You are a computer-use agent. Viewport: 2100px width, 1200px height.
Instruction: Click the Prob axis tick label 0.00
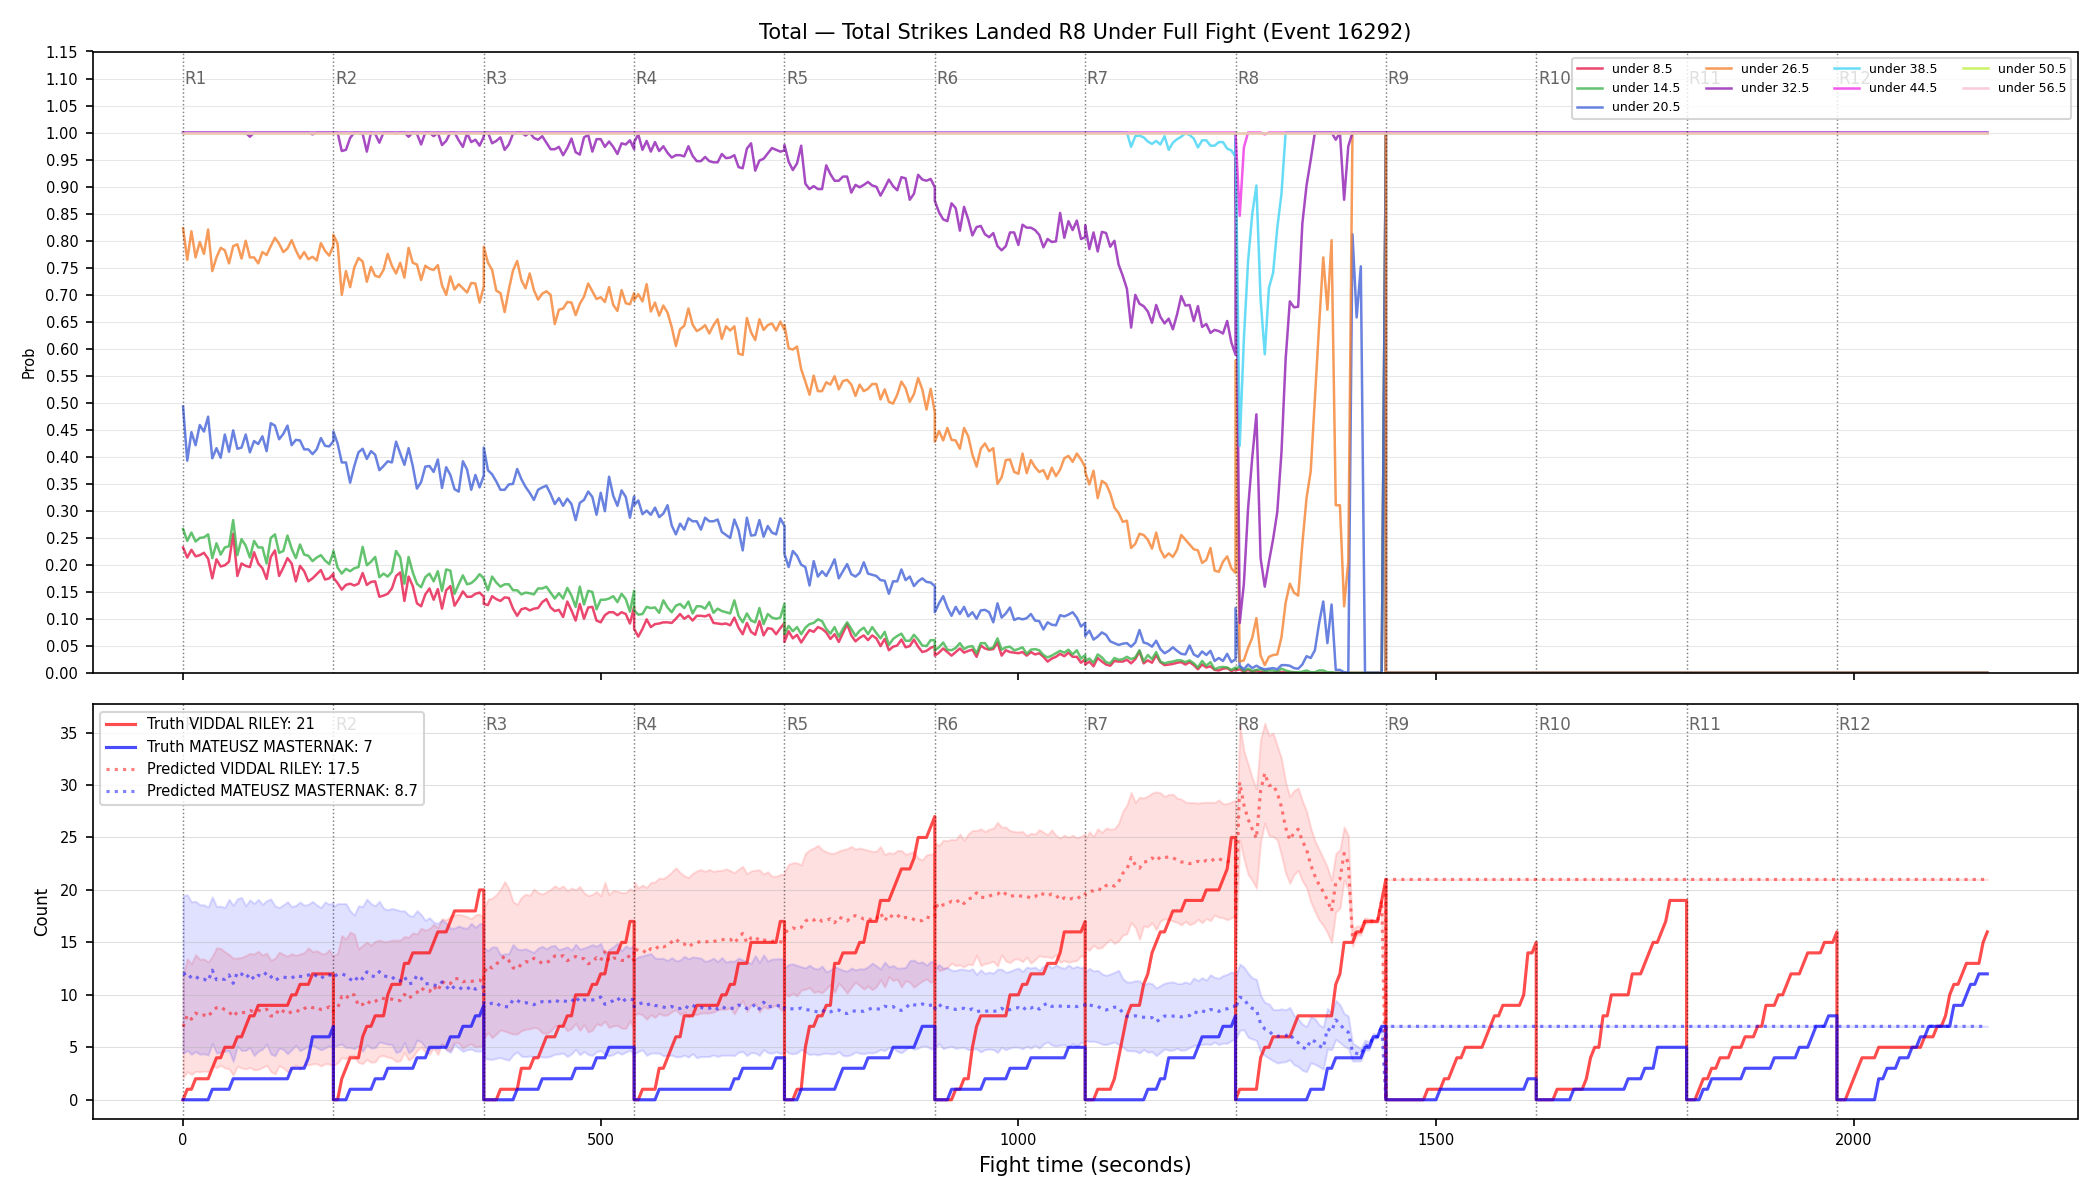click(62, 673)
